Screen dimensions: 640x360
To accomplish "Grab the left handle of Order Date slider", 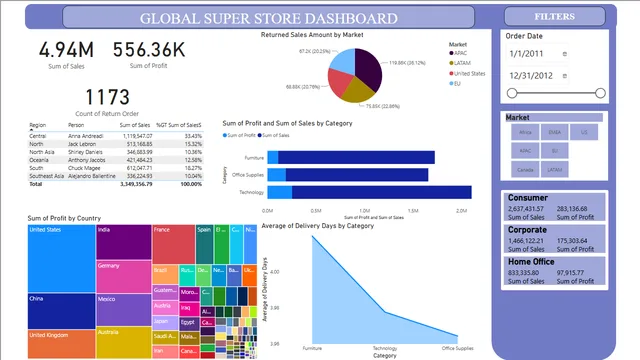I will pos(512,93).
